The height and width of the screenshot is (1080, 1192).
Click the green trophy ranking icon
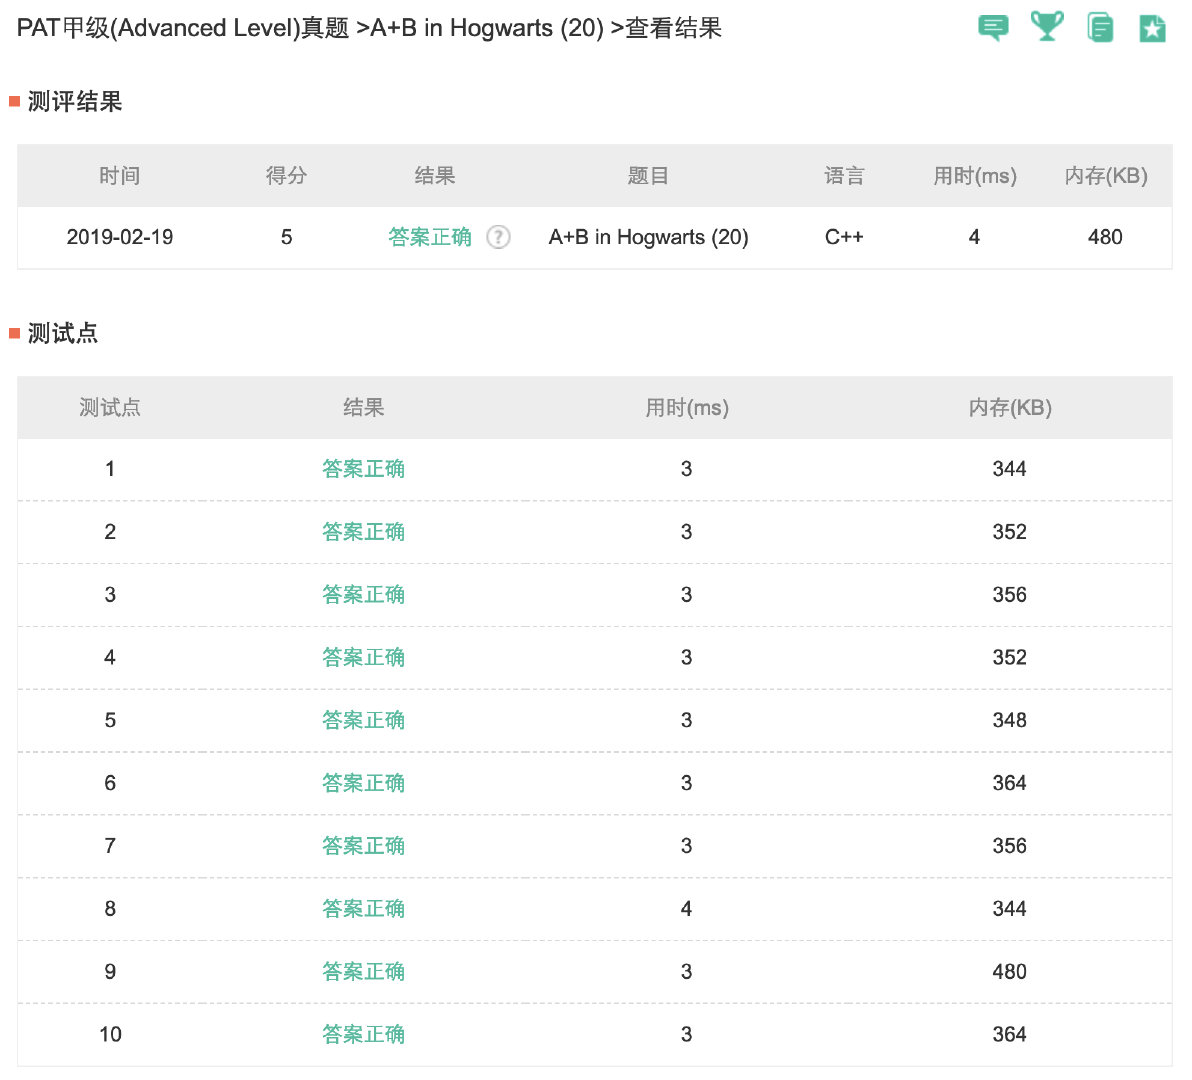(1047, 27)
